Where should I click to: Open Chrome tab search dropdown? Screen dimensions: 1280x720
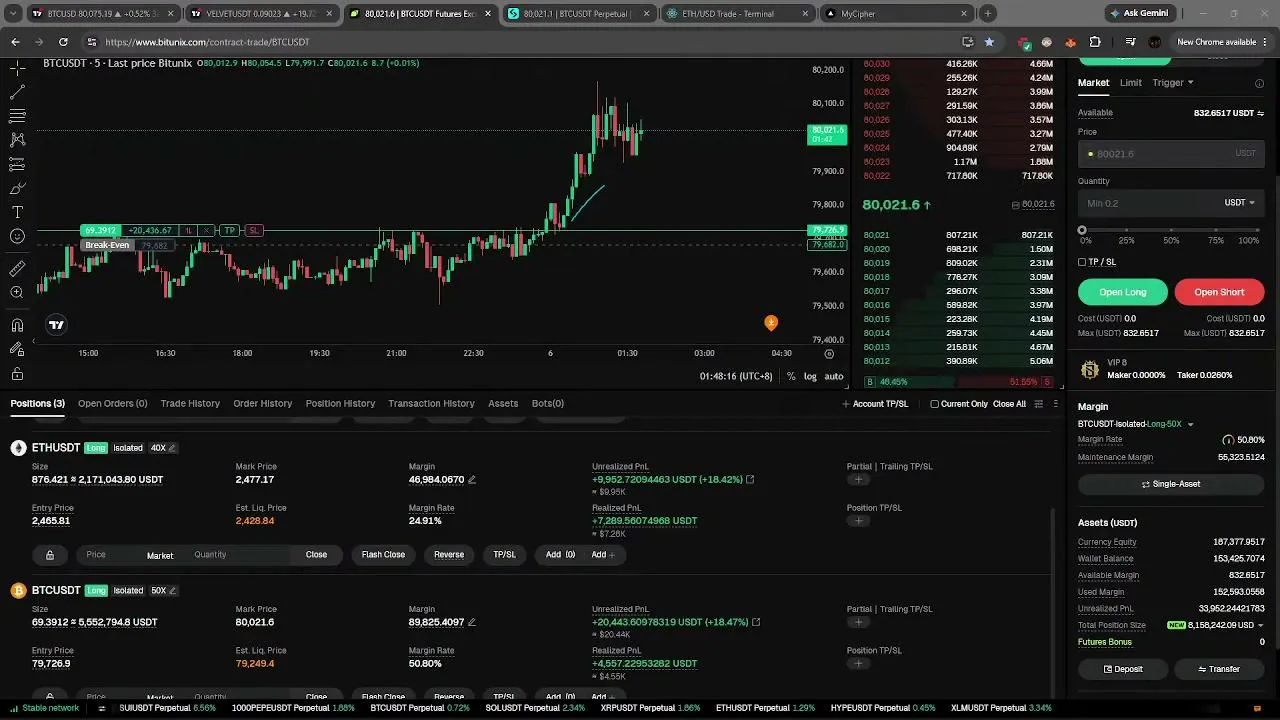tap(15, 14)
